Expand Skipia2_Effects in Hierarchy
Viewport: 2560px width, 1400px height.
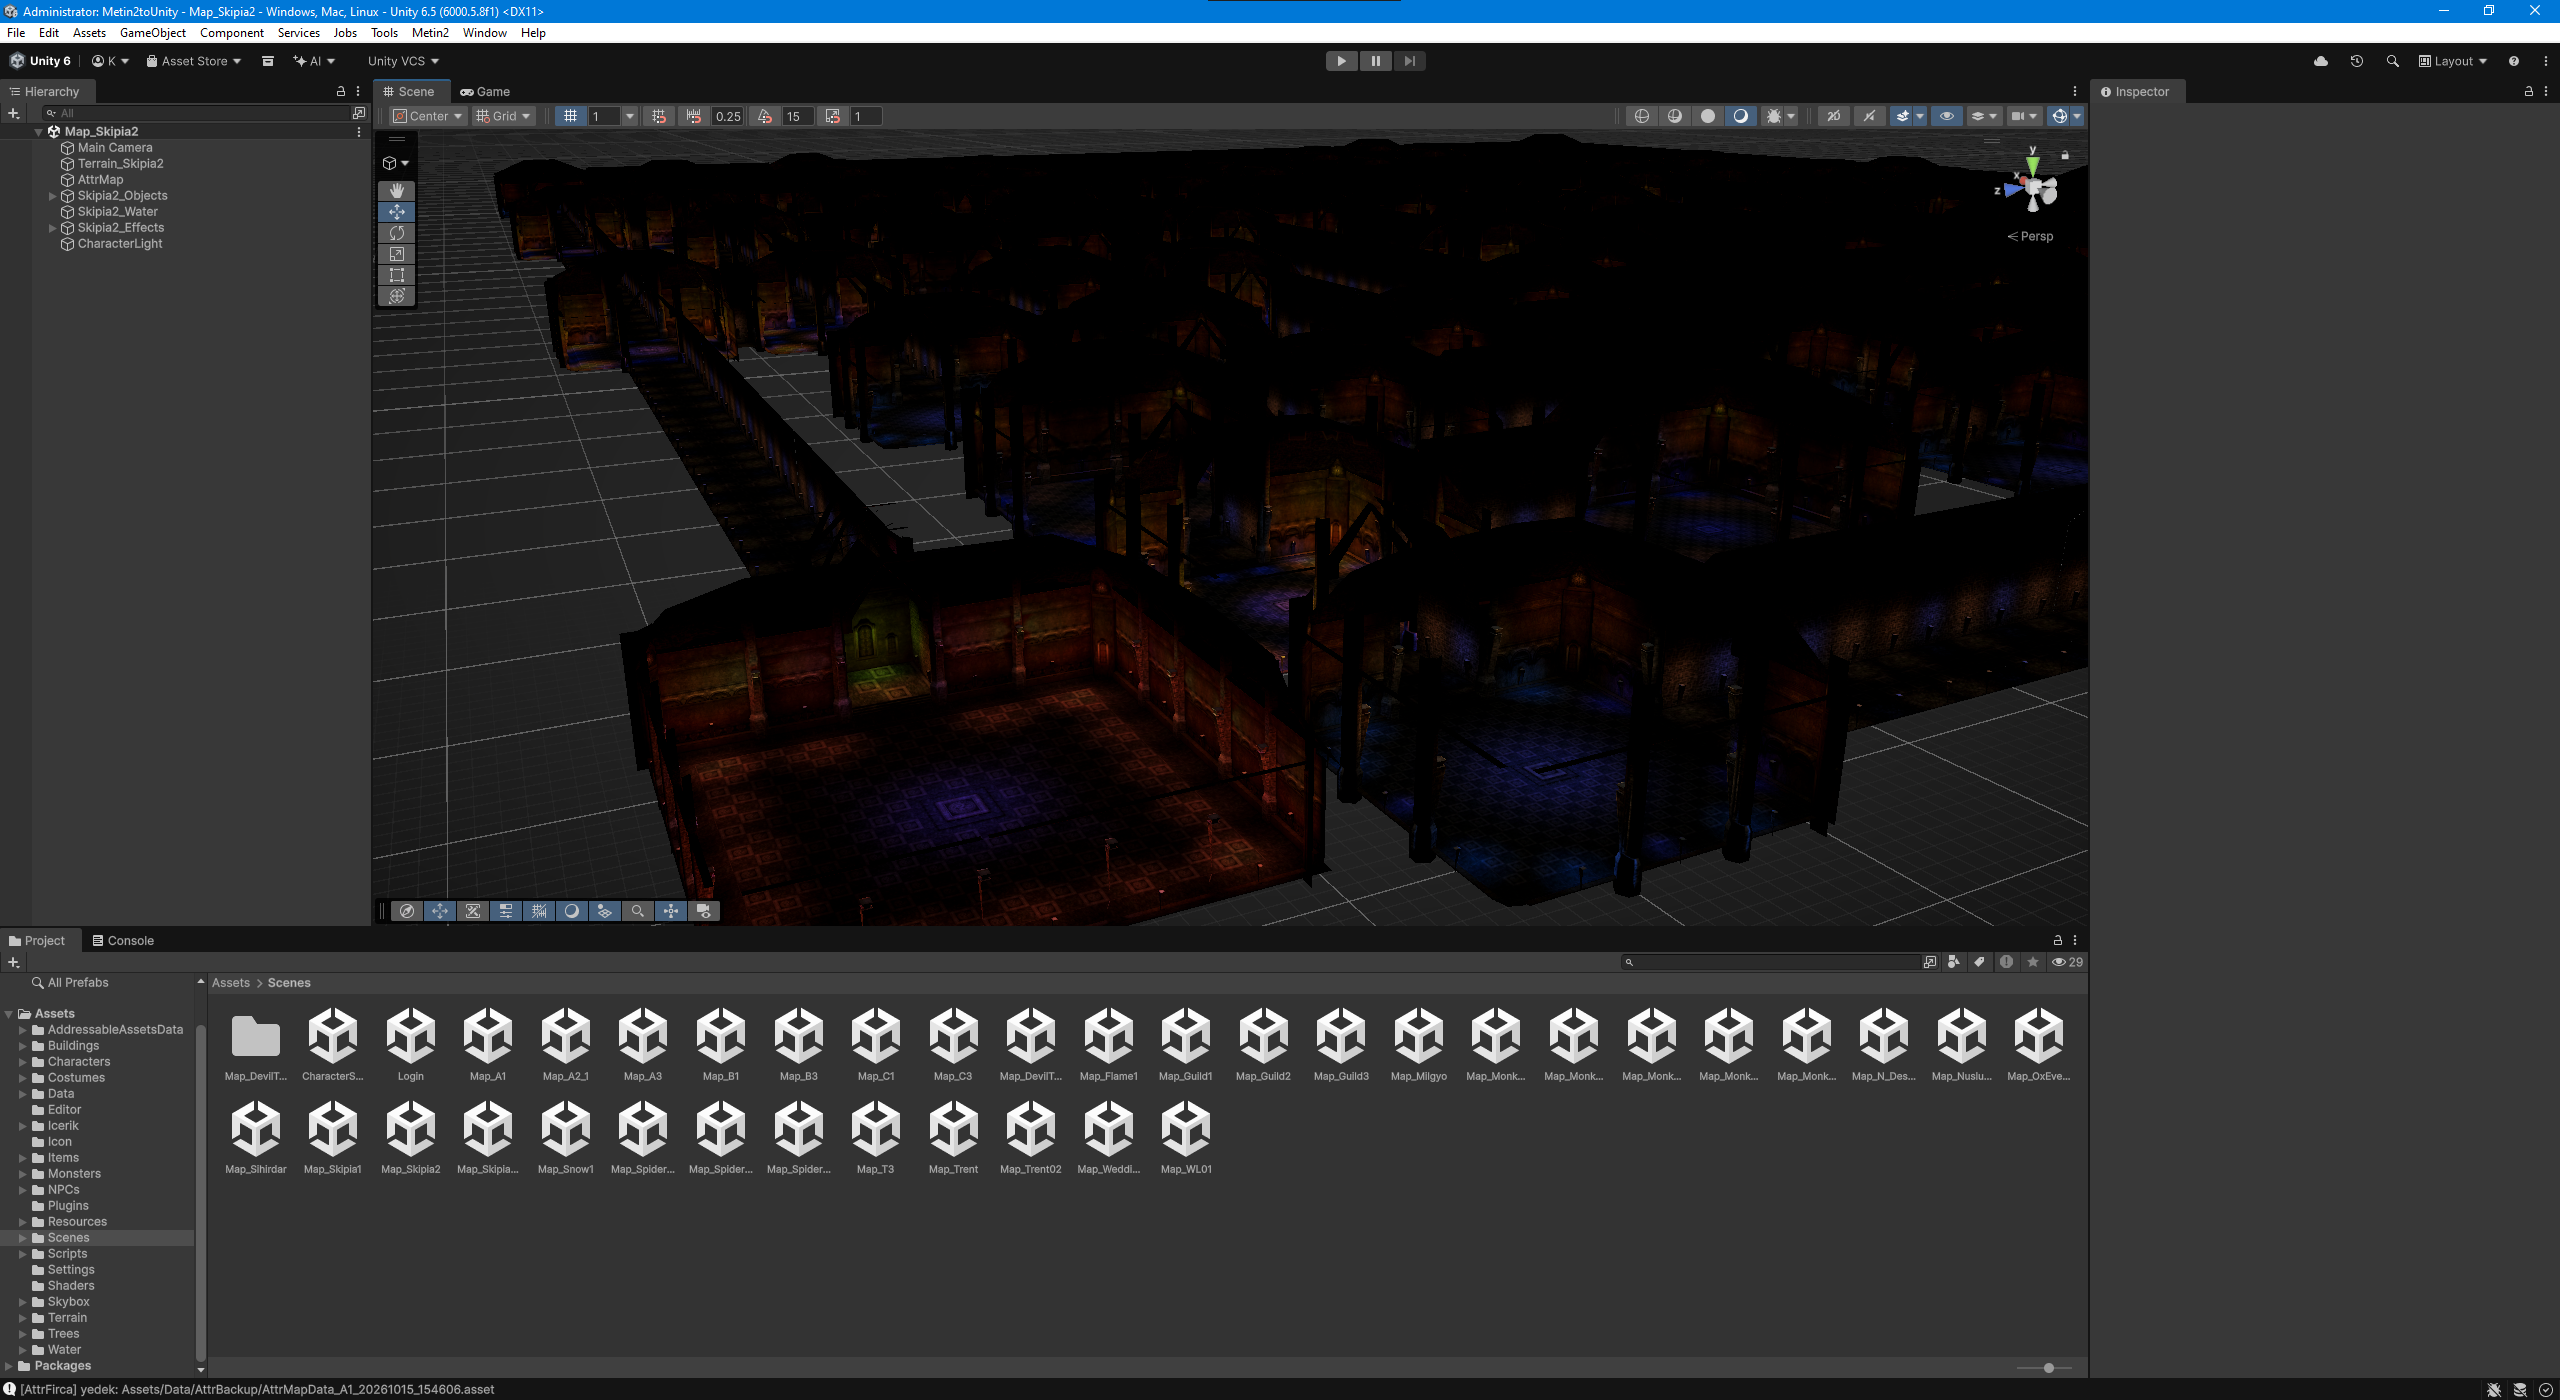coord(52,228)
